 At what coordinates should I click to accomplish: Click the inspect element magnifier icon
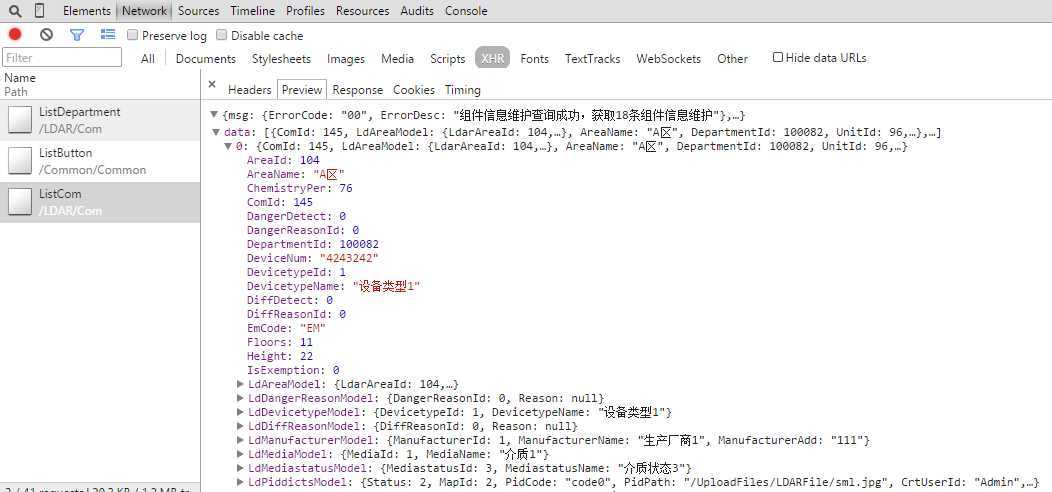tap(15, 11)
